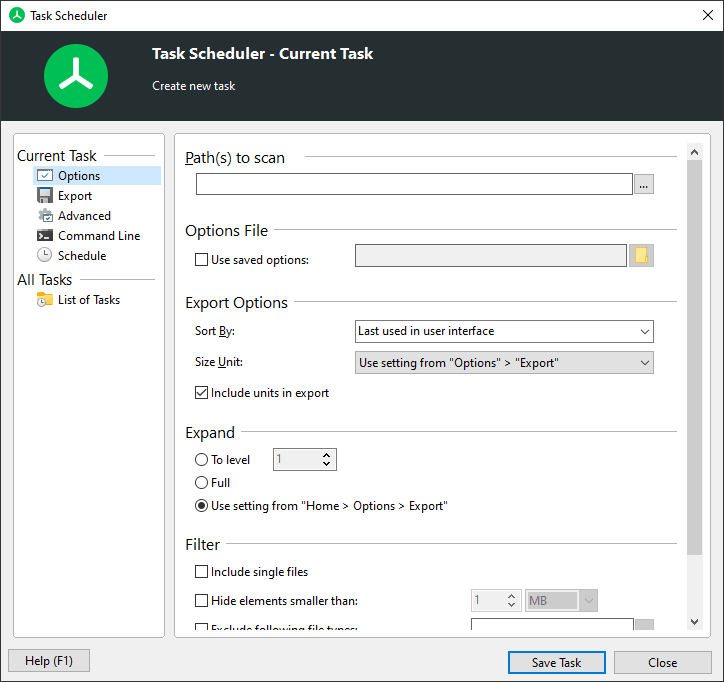Enable Include single files checkbox

(202, 572)
